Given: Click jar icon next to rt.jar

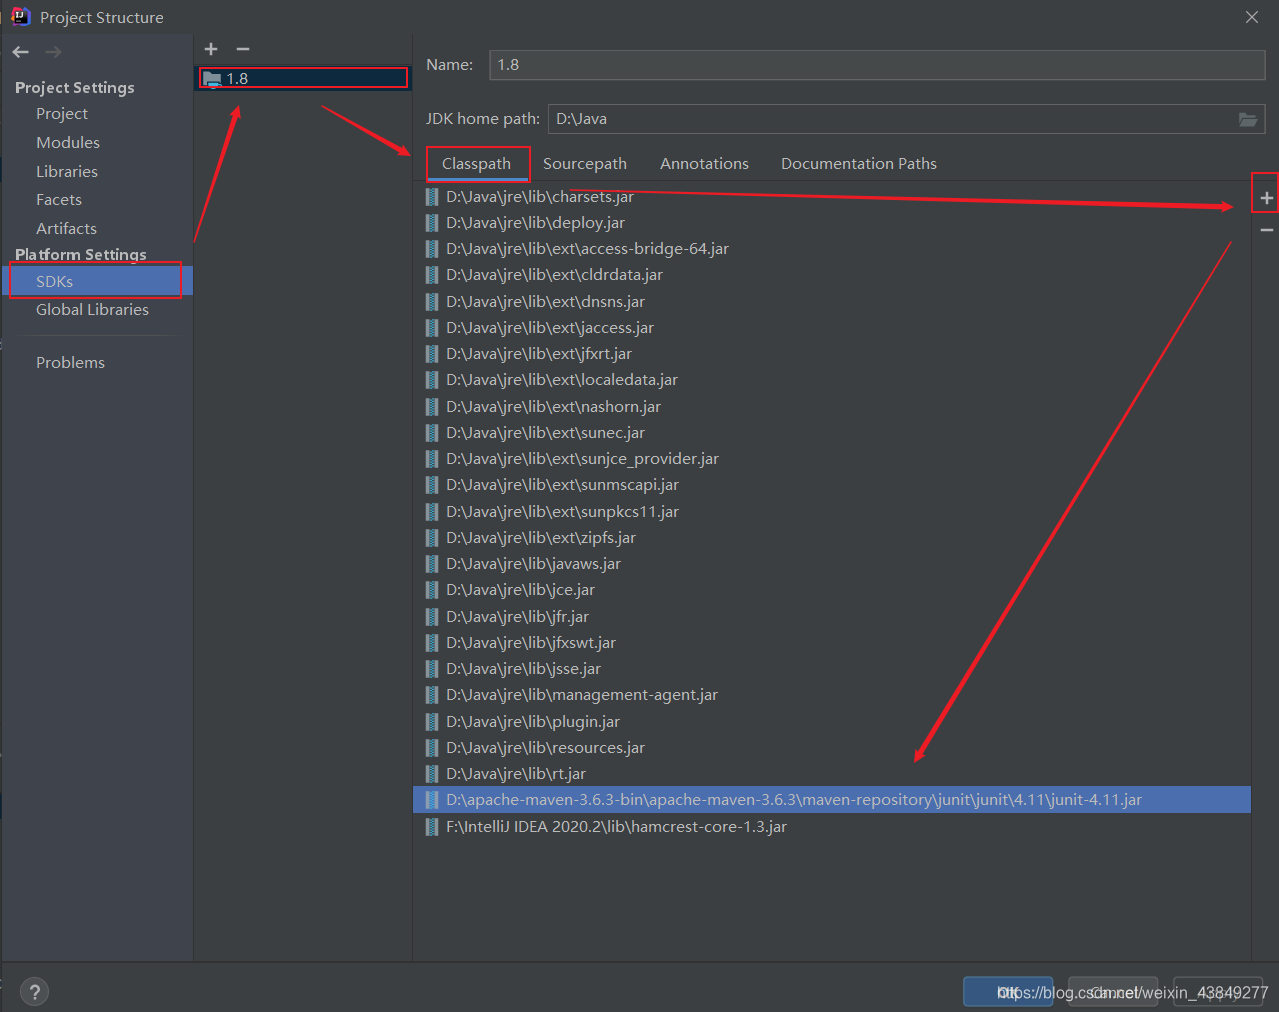Looking at the screenshot, I should click(x=432, y=774).
